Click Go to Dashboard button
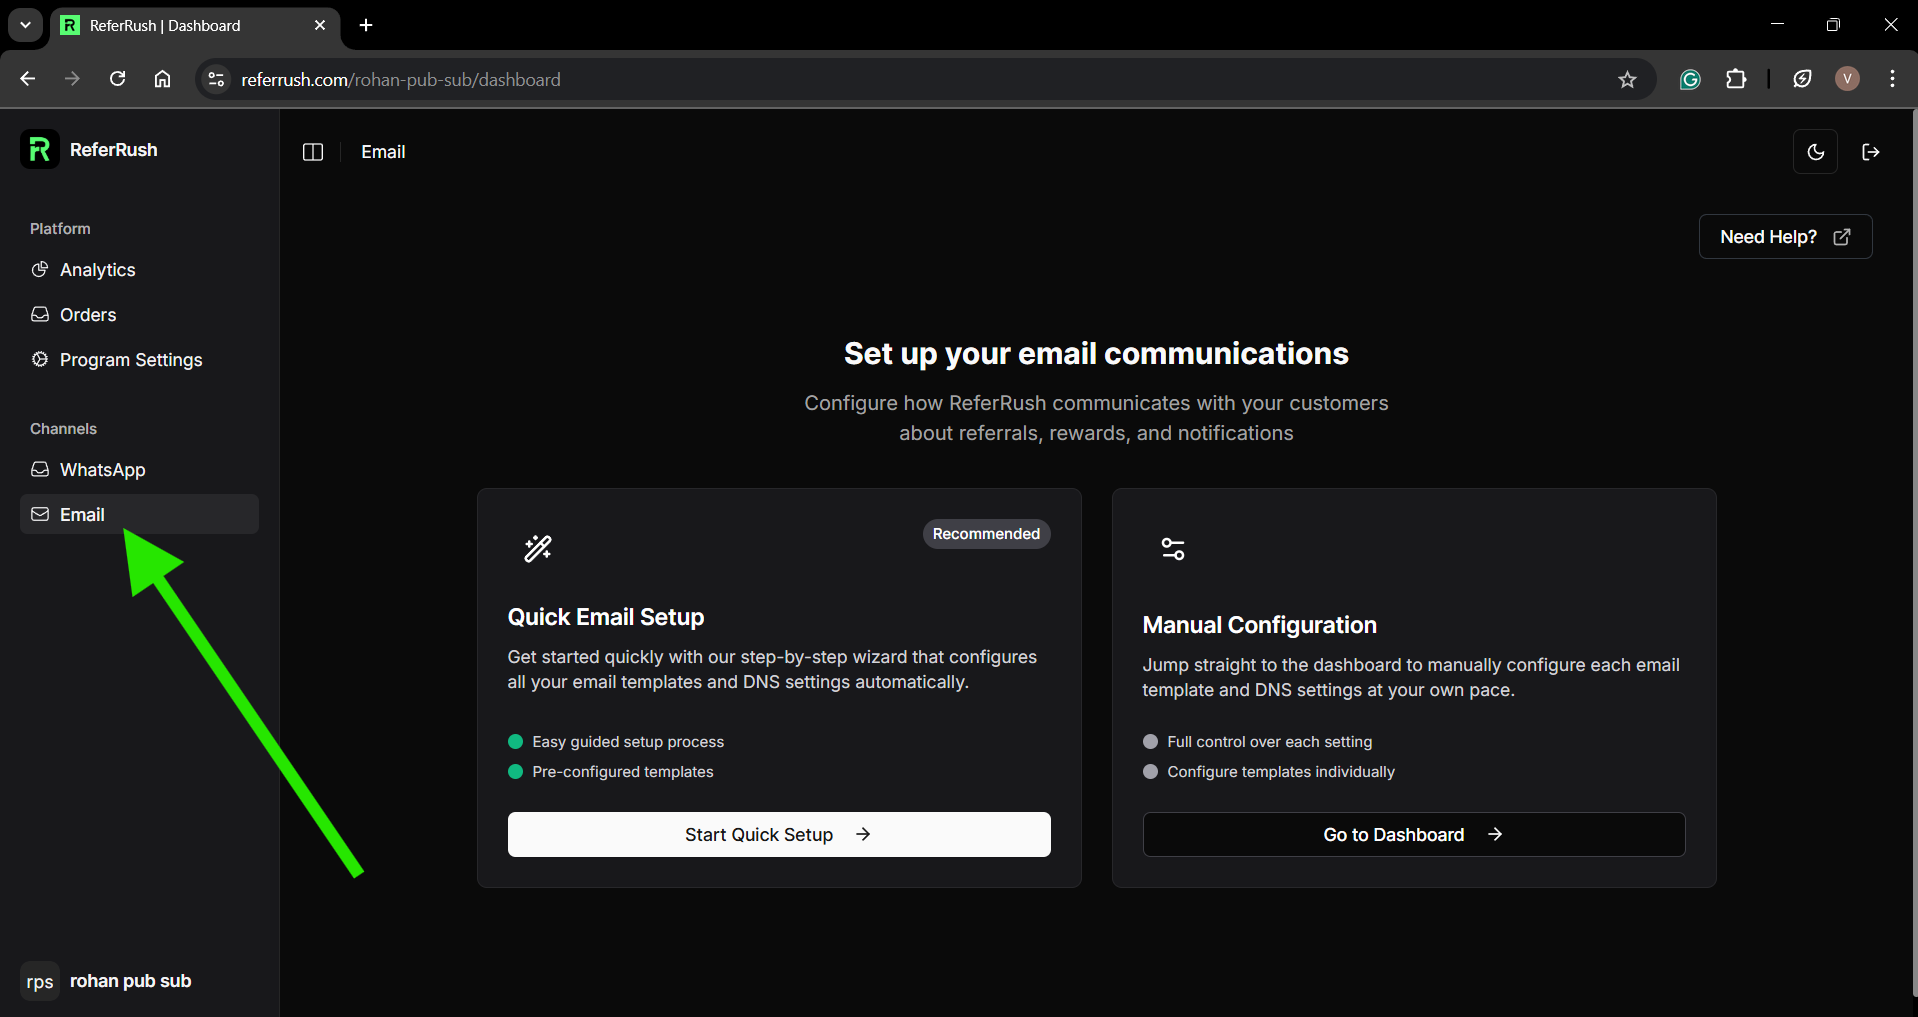The height and width of the screenshot is (1017, 1918). click(x=1414, y=834)
